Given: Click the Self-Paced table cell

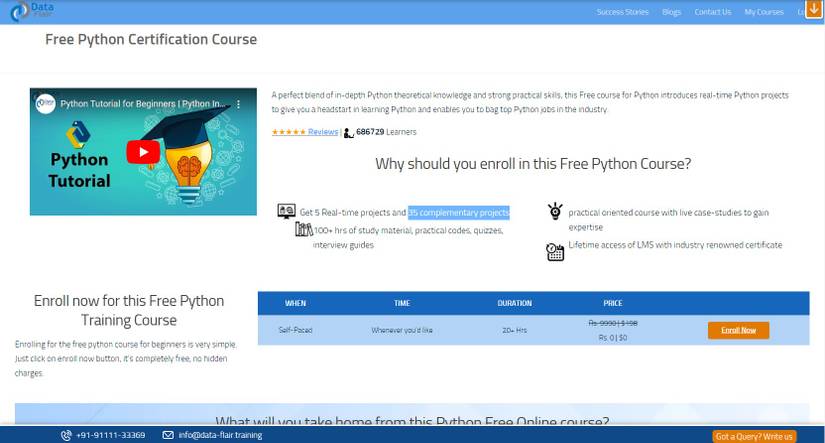Looking at the screenshot, I should click(x=295, y=330).
